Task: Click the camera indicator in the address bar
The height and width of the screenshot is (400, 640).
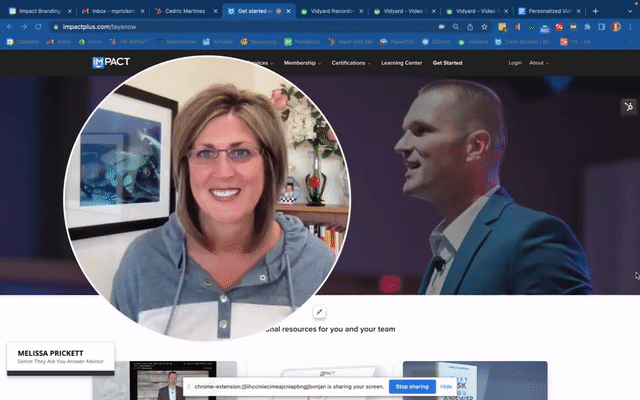Action: tap(442, 27)
